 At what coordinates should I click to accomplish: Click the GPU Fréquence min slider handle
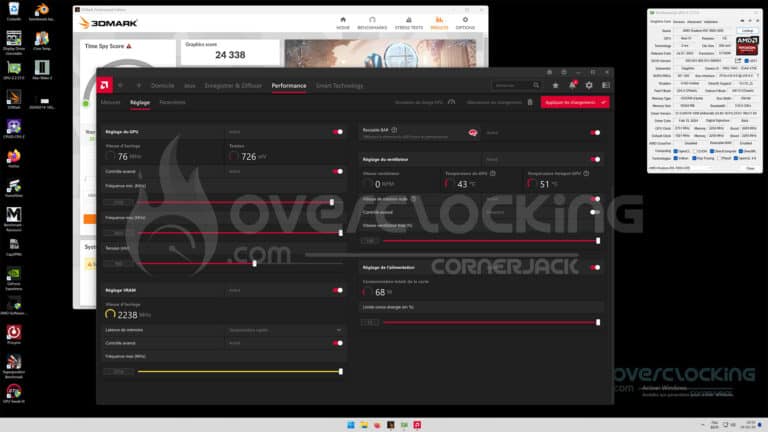[332, 202]
